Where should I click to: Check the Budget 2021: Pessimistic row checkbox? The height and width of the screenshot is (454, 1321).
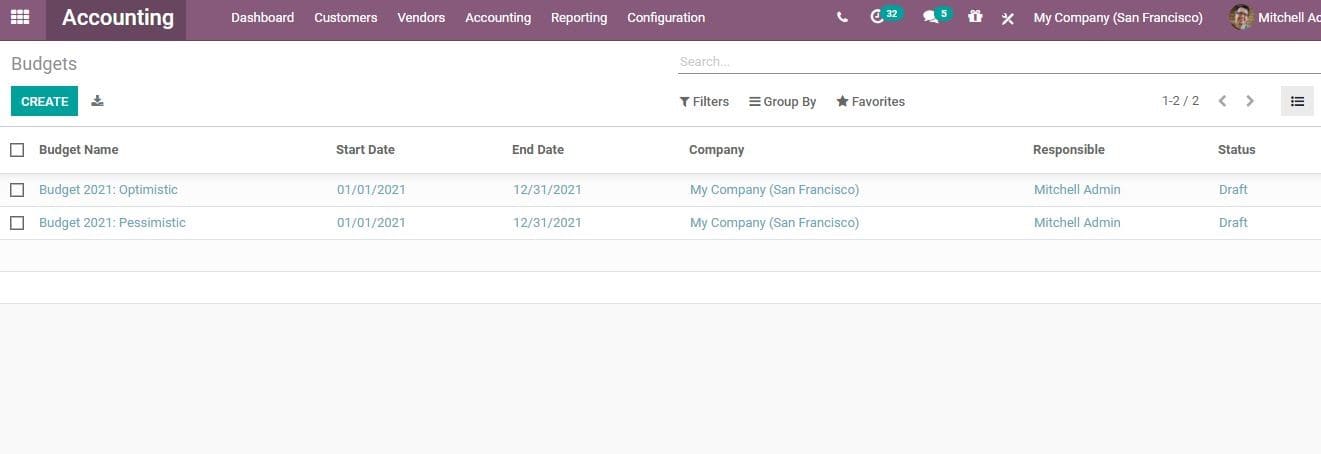(17, 223)
